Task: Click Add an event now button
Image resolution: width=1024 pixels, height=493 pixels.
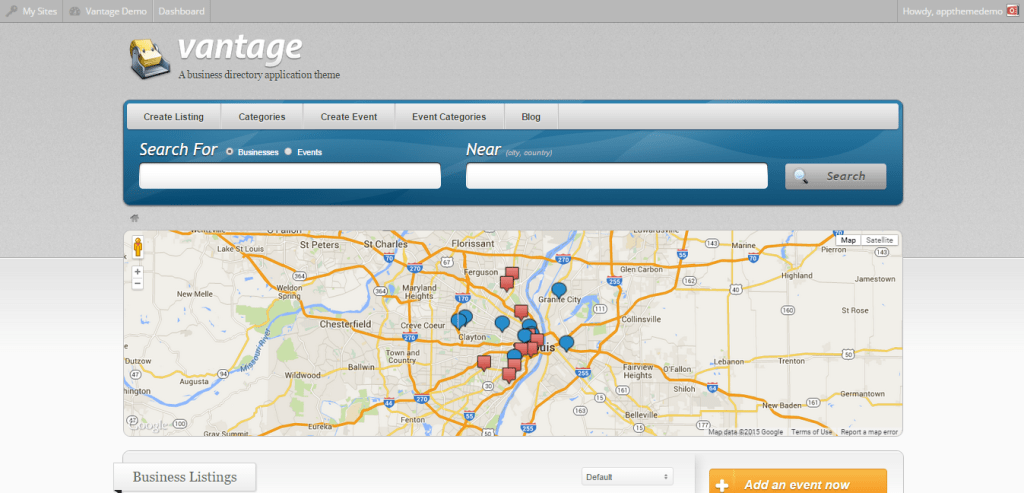Action: (x=798, y=482)
